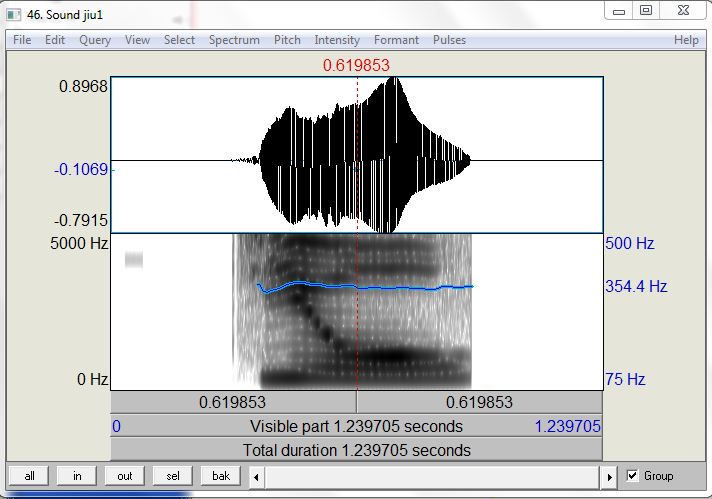
Task: Click the 354.4 Hz pitch value
Action: 636,287
